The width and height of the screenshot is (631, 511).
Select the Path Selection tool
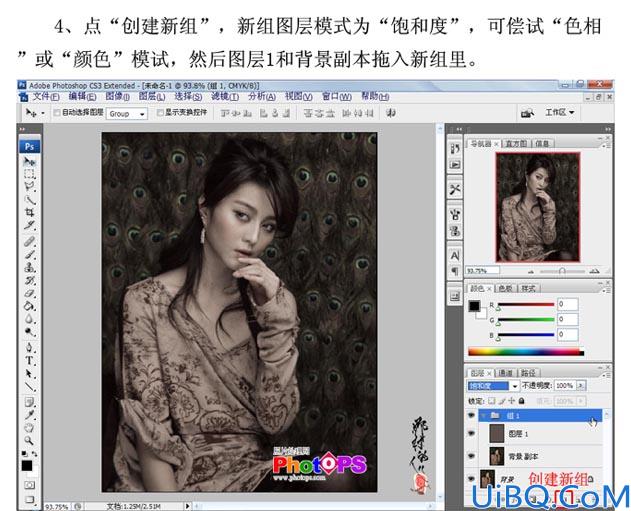[29, 373]
